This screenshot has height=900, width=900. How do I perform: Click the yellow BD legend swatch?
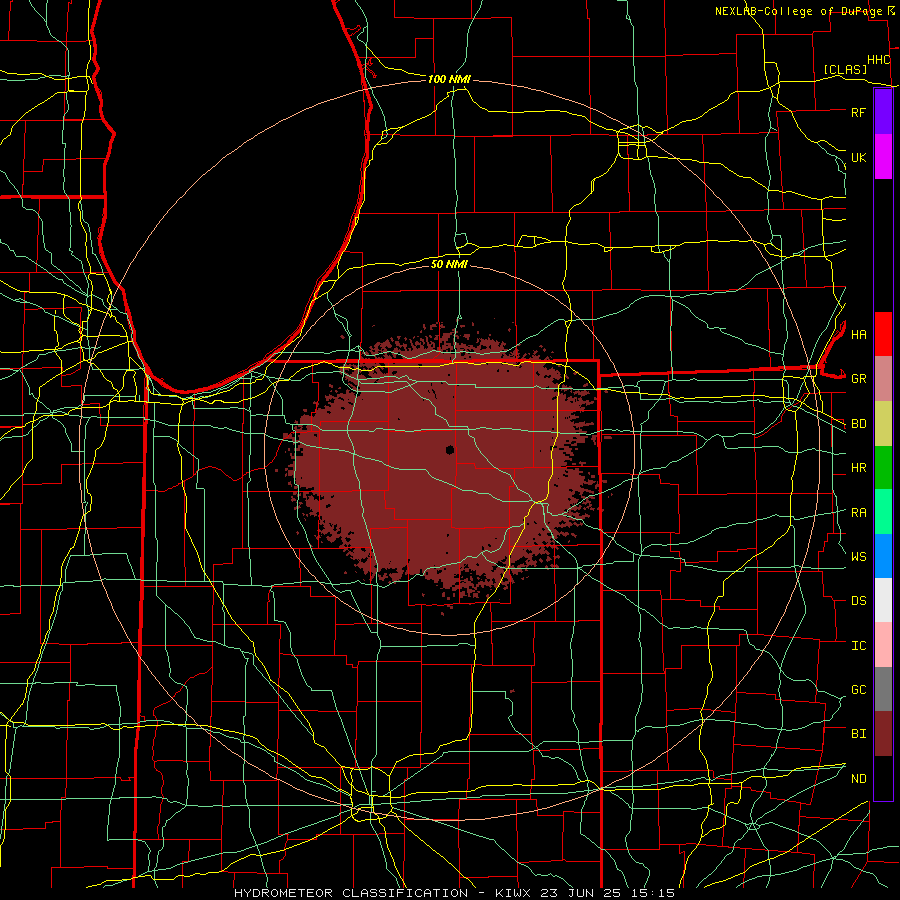883,424
